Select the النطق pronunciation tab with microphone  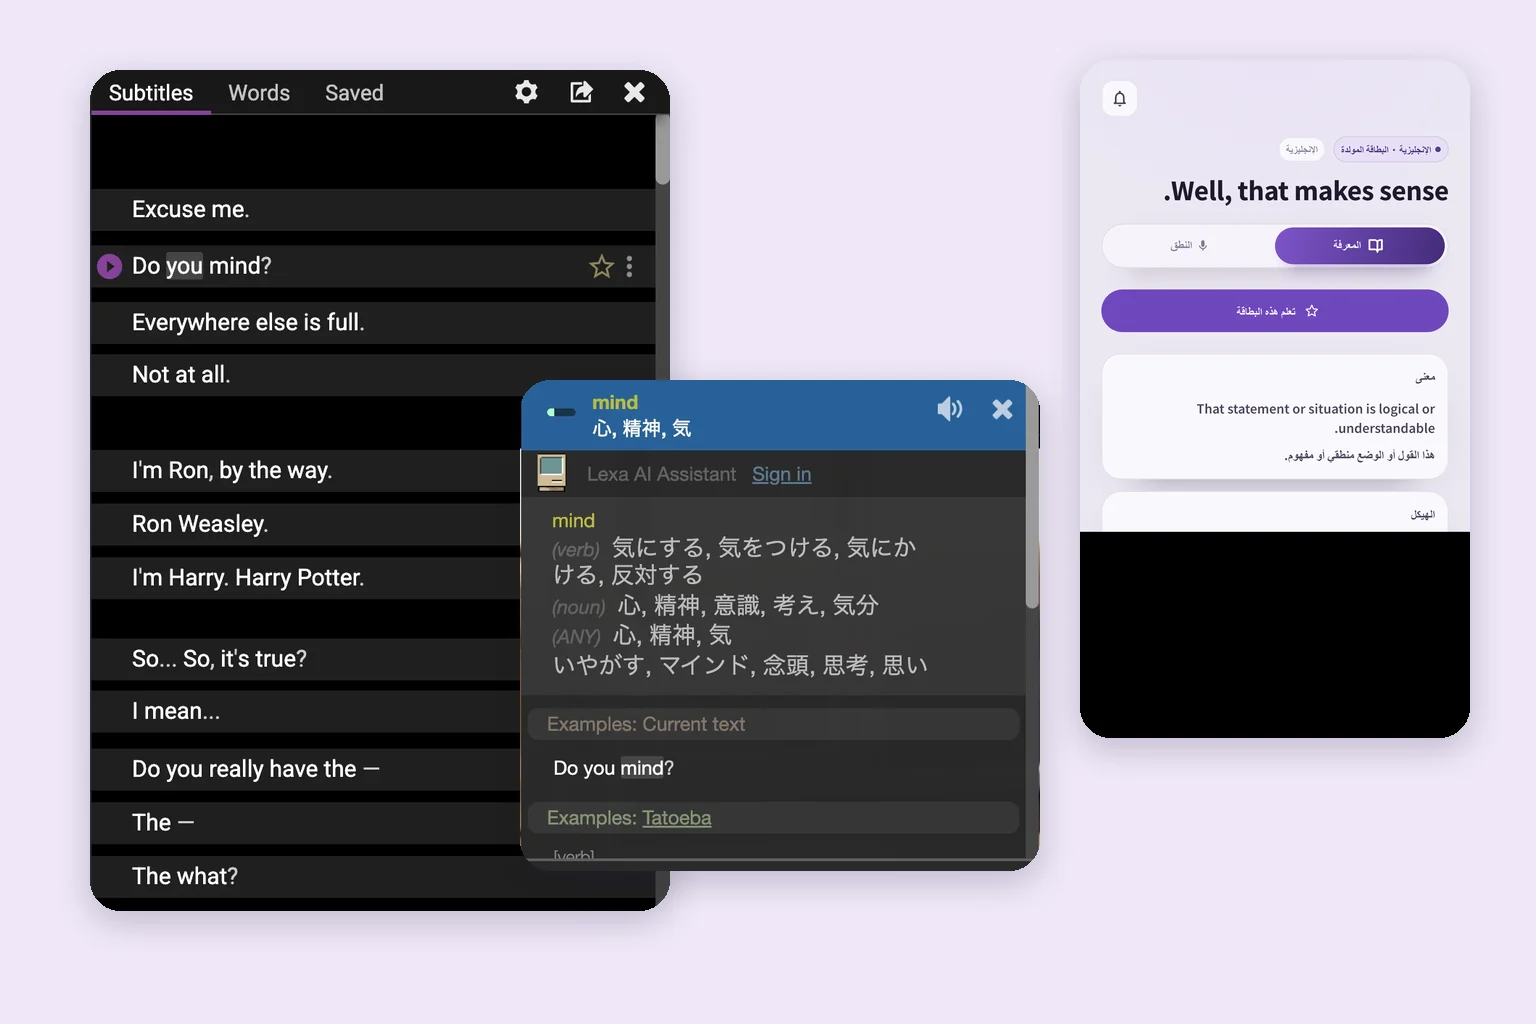(x=1189, y=245)
